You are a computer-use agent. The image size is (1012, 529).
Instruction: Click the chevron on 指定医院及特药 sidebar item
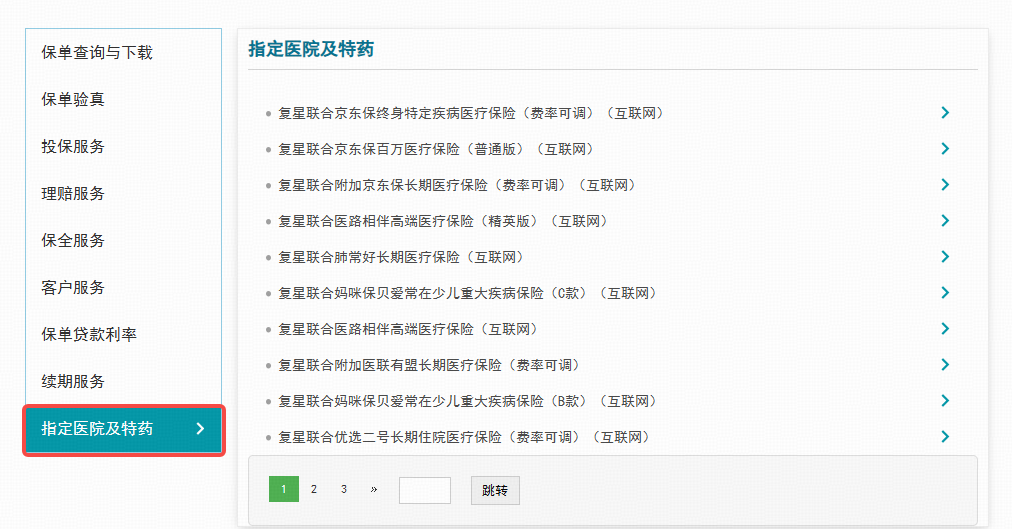200,429
